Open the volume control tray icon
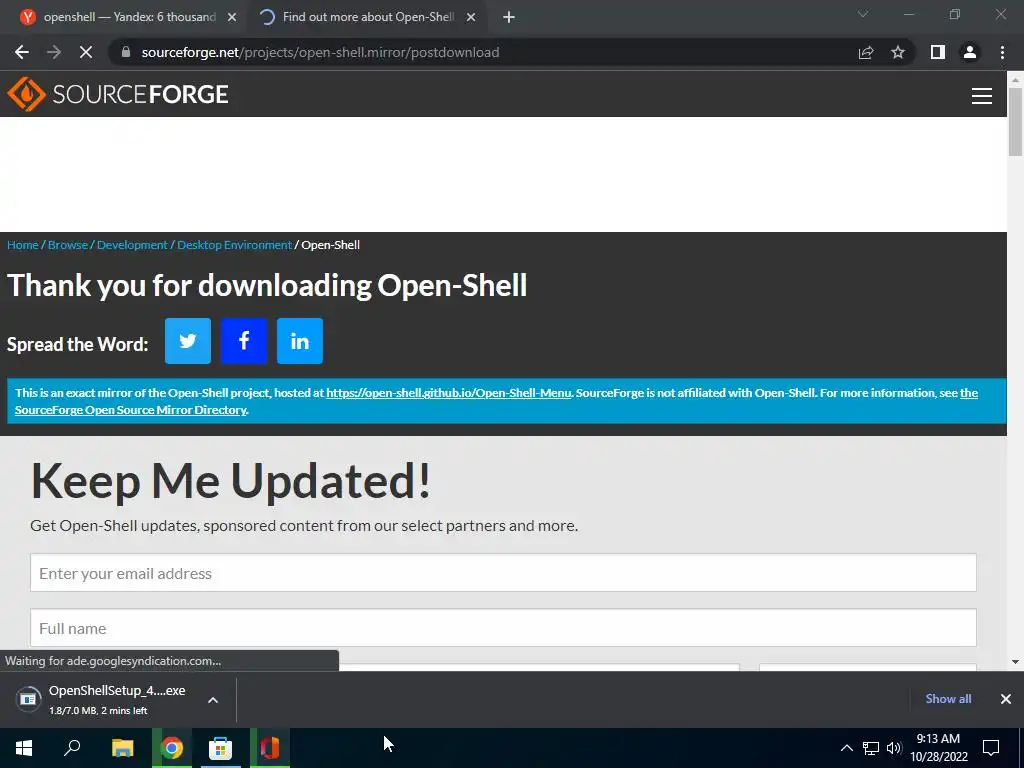The width and height of the screenshot is (1024, 768). [x=894, y=748]
